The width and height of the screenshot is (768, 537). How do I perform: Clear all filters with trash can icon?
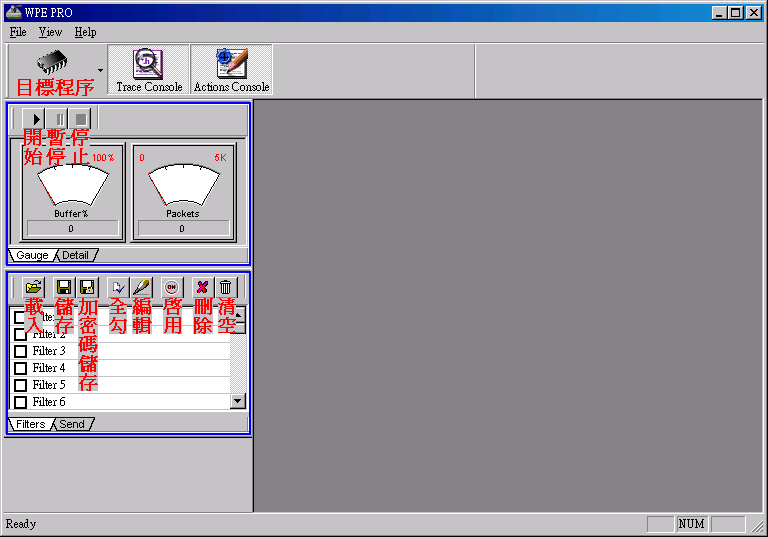tap(225, 287)
